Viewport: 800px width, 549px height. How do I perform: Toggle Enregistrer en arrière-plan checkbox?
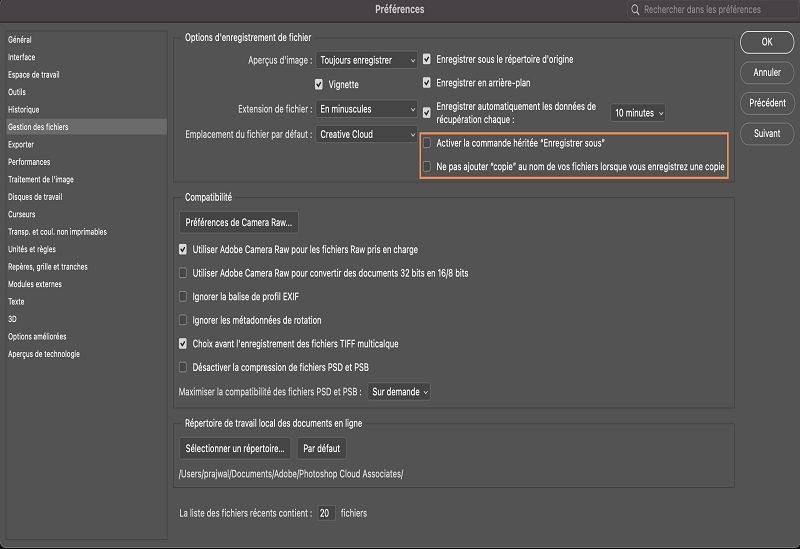pyautogui.click(x=427, y=83)
